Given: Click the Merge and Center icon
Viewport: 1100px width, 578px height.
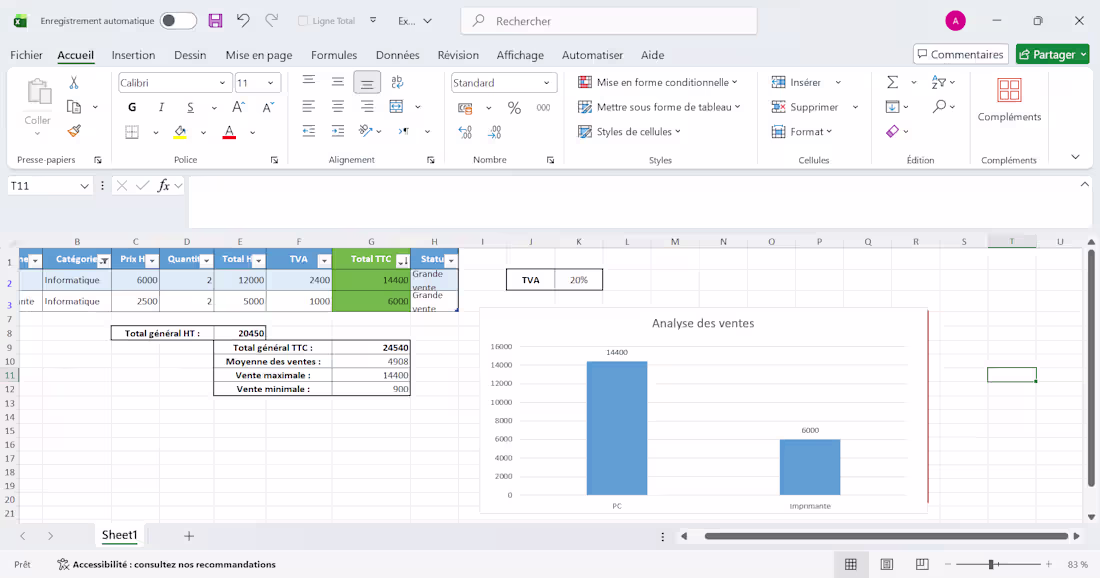Looking at the screenshot, I should pos(396,107).
